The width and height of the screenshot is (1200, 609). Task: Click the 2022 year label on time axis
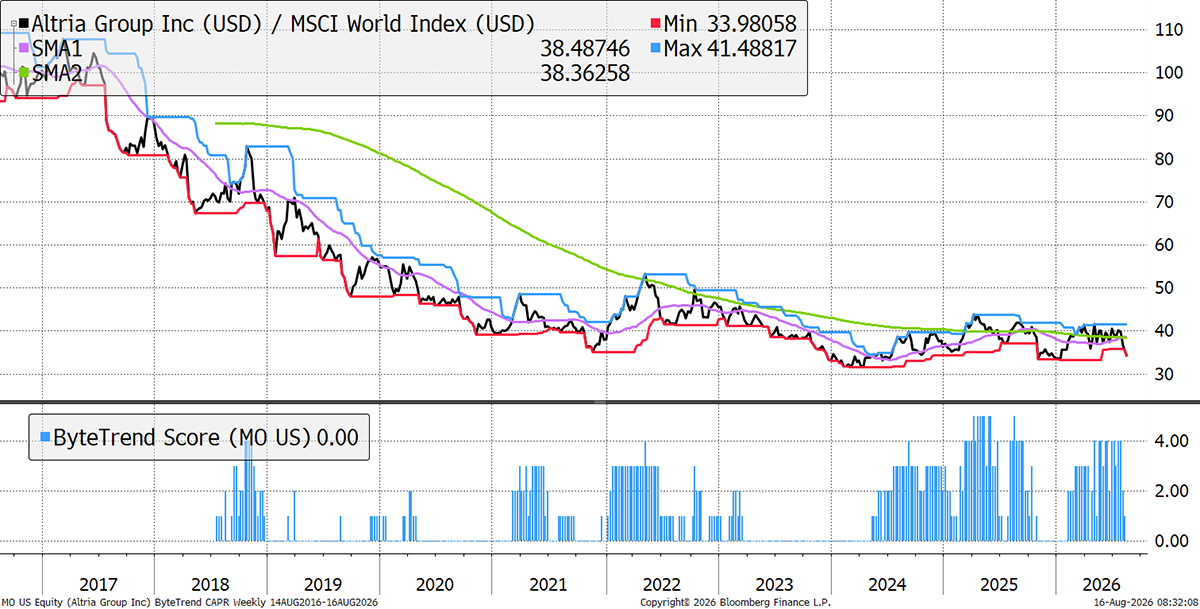coord(661,583)
